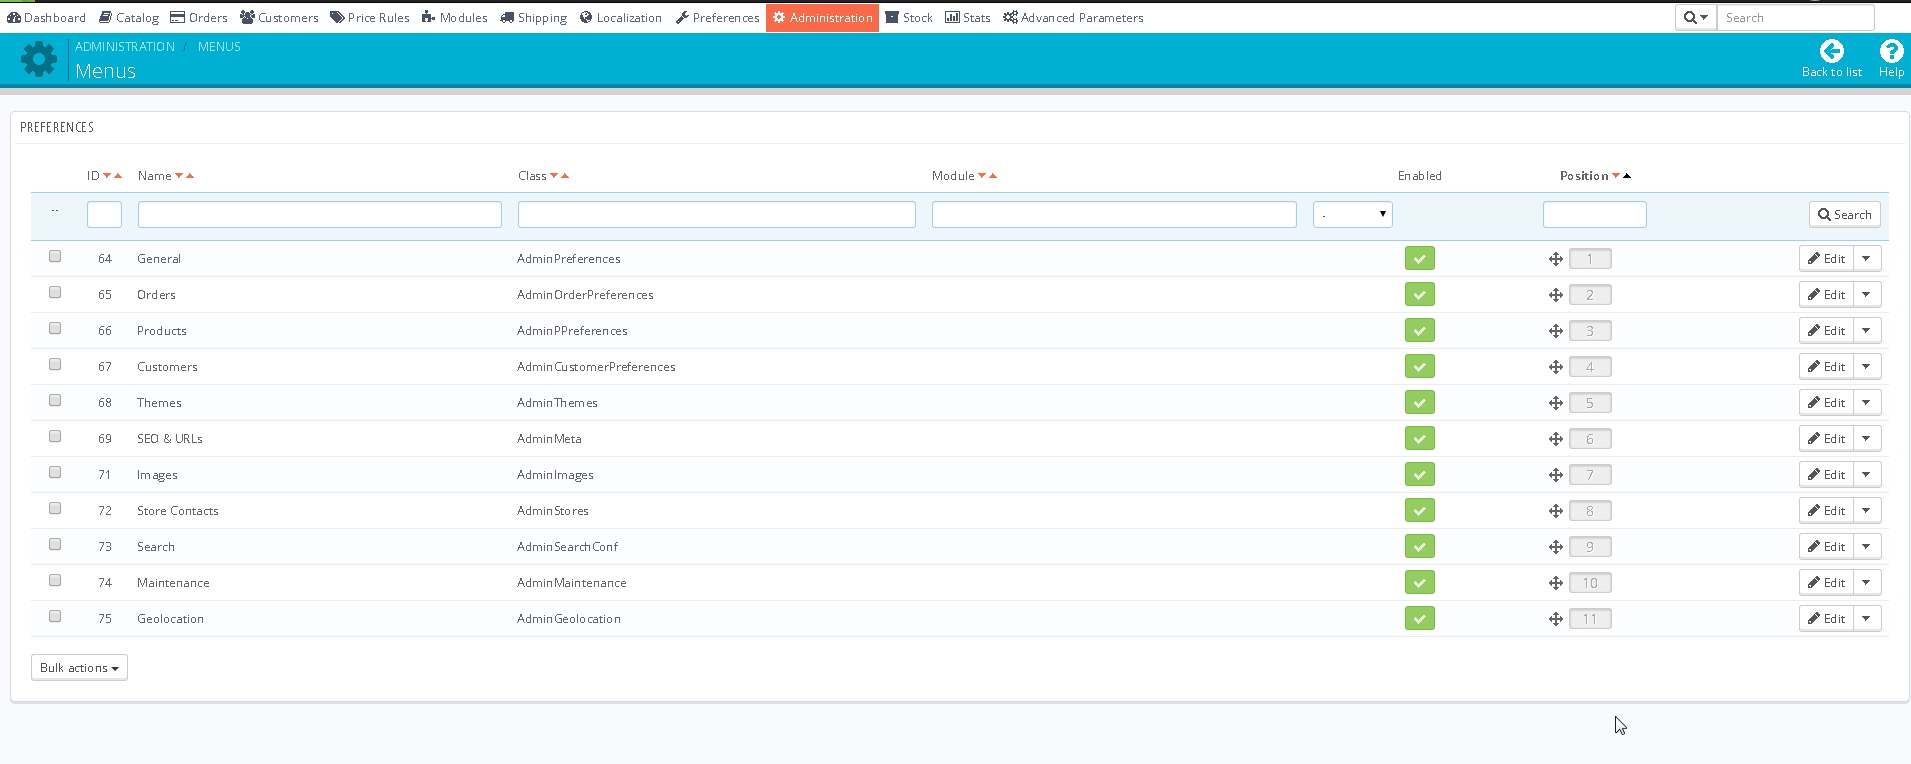
Task: Click the Menus gear icon in header
Action: (x=39, y=59)
